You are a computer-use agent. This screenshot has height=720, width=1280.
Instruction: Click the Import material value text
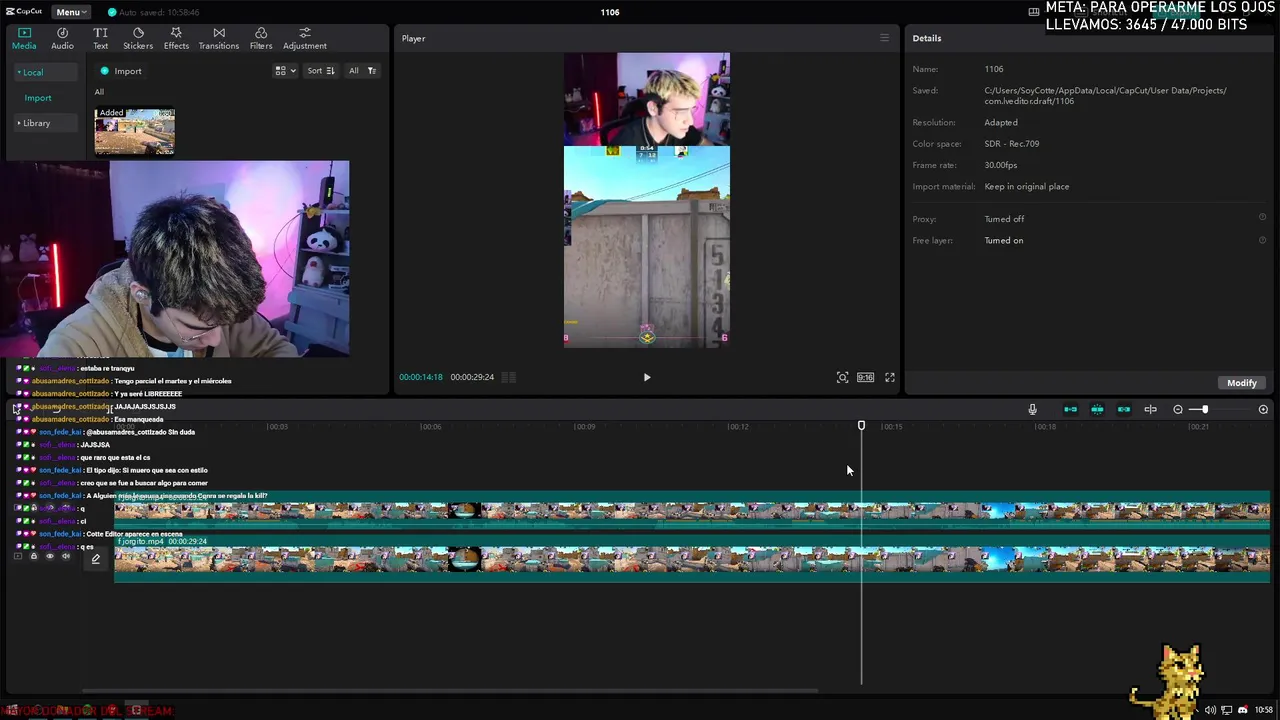1026,186
